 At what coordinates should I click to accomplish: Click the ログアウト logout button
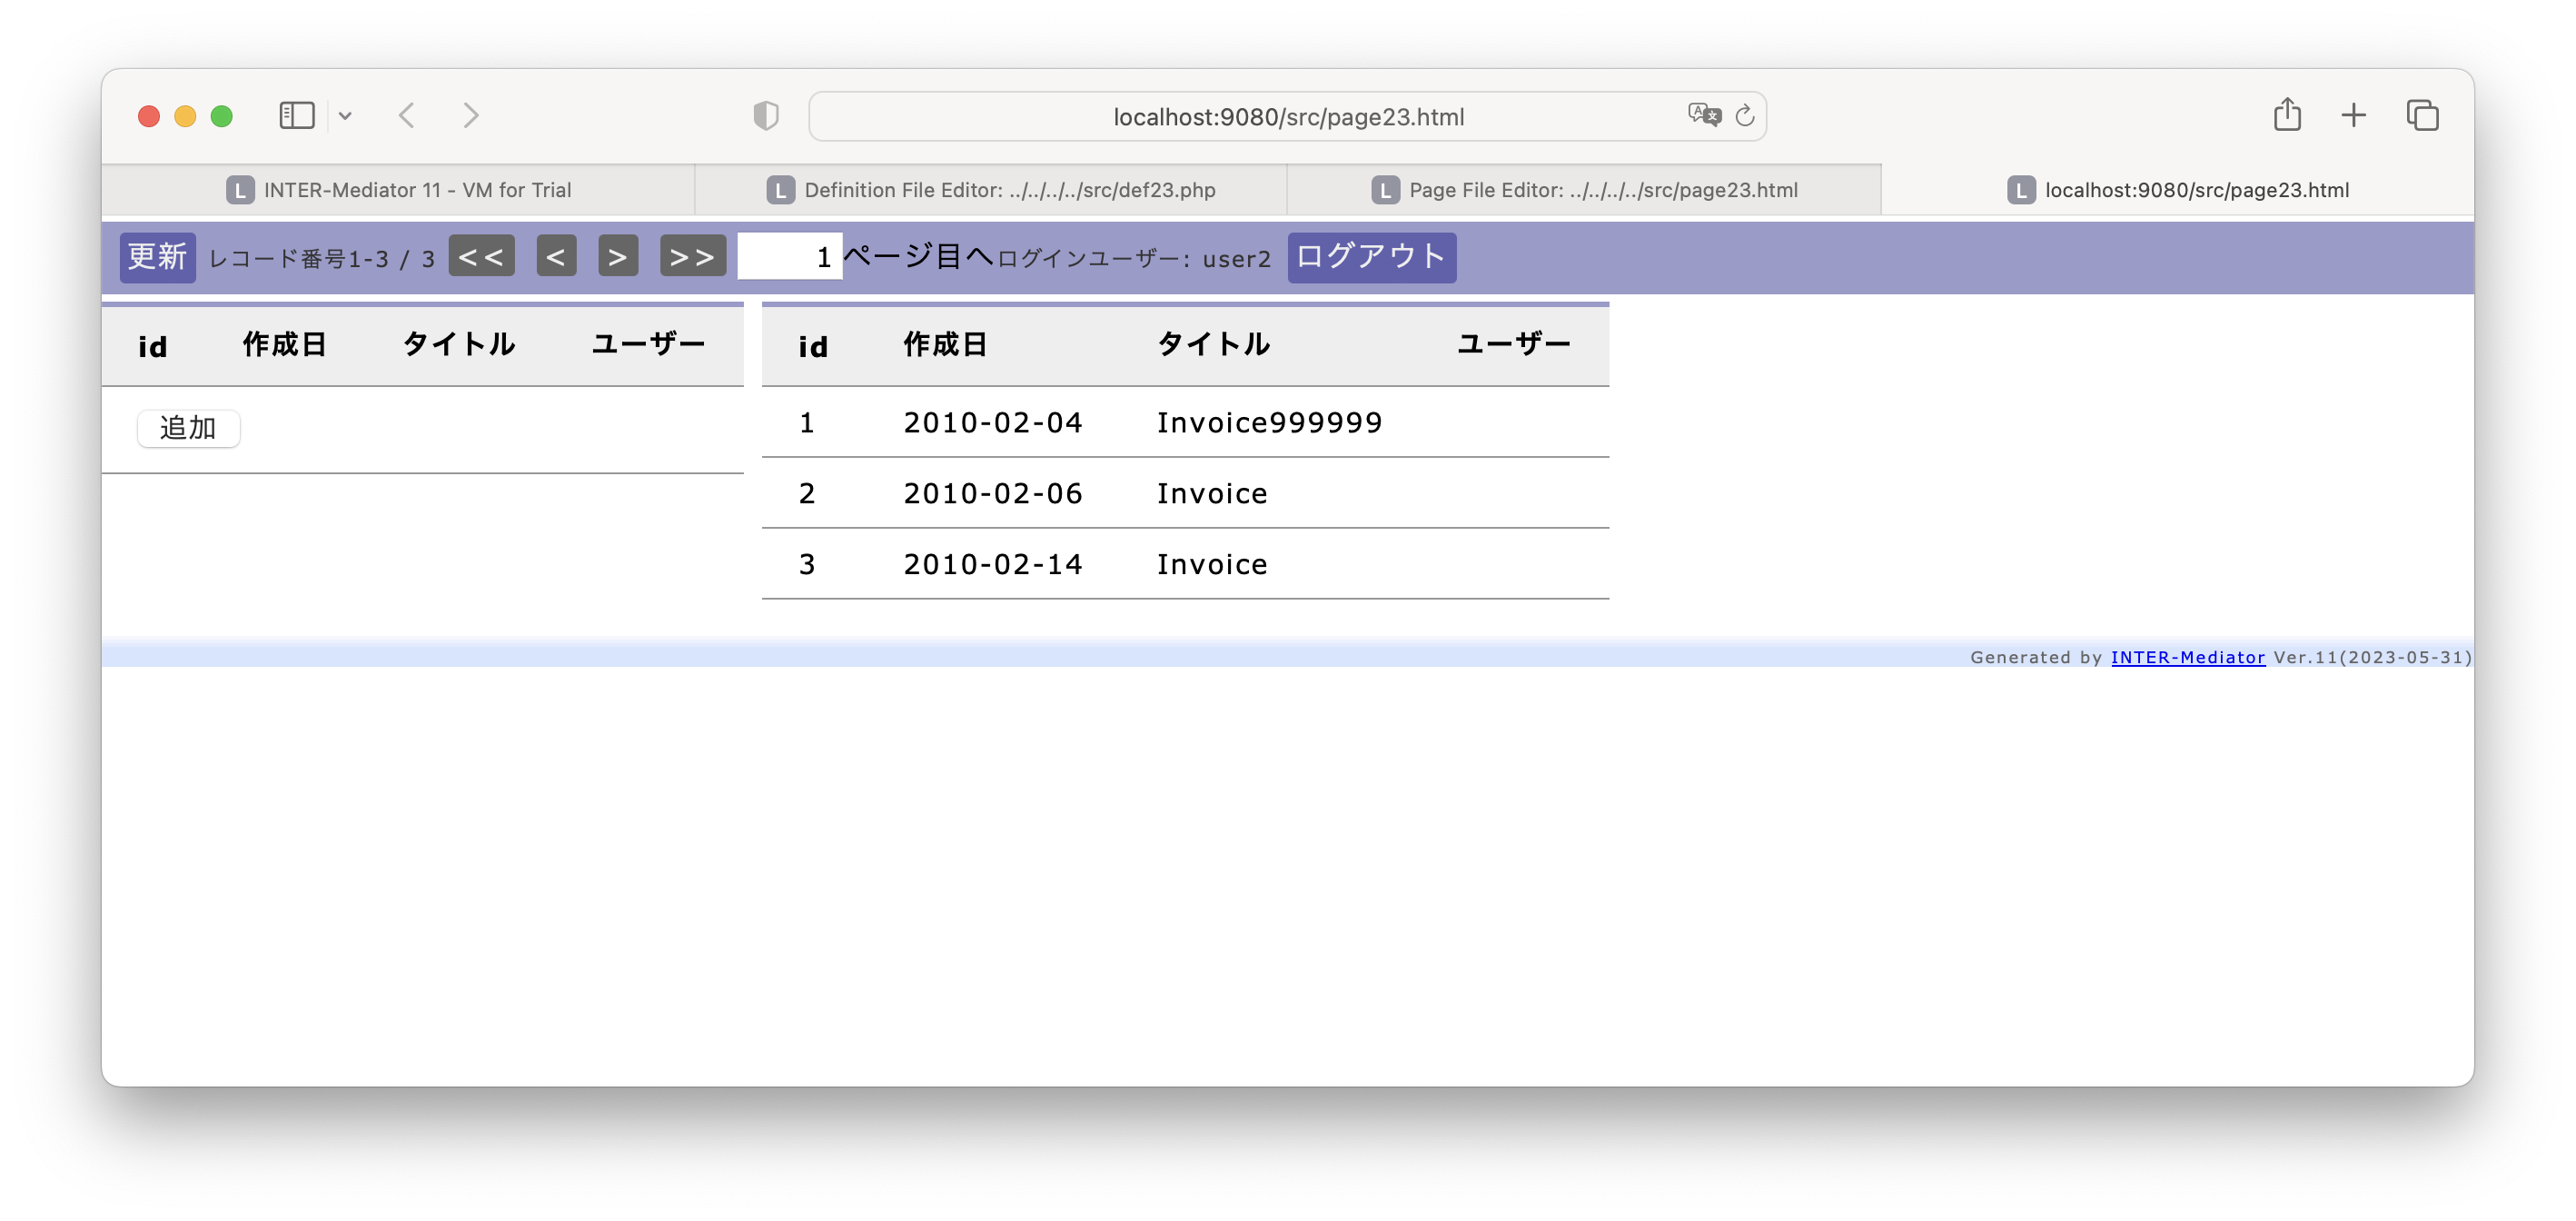tap(1371, 257)
